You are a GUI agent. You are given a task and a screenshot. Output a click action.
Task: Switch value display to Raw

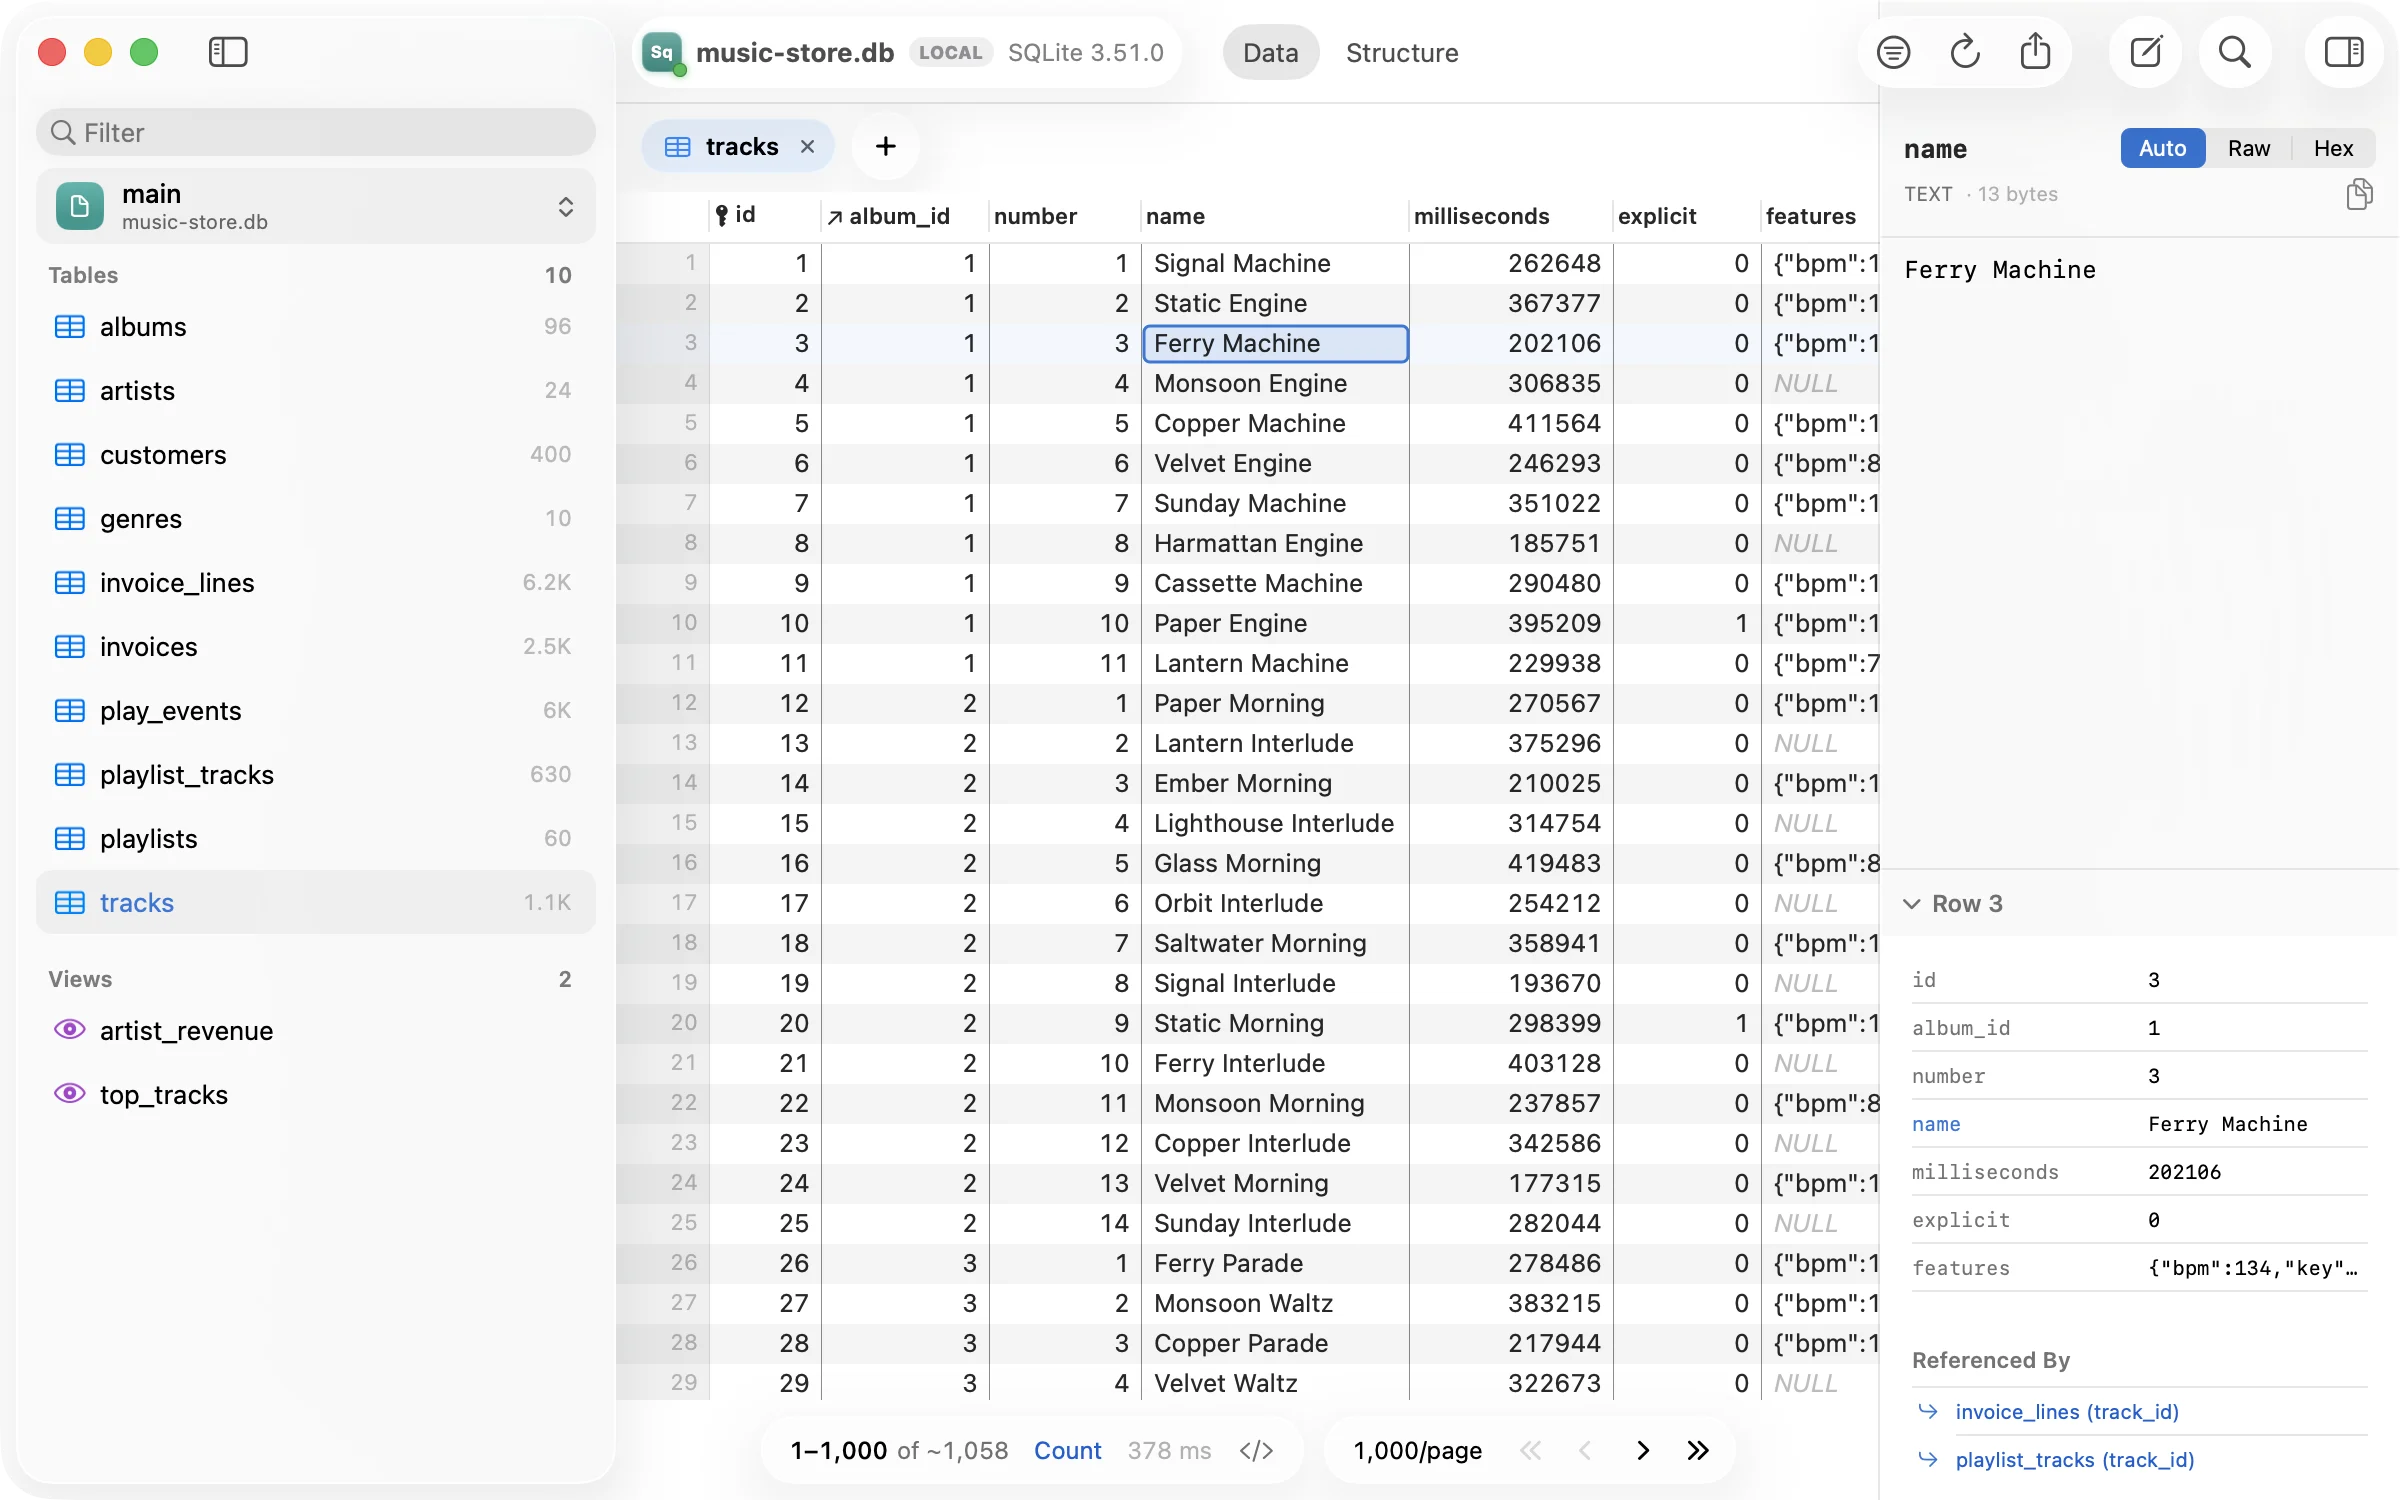pos(2248,148)
